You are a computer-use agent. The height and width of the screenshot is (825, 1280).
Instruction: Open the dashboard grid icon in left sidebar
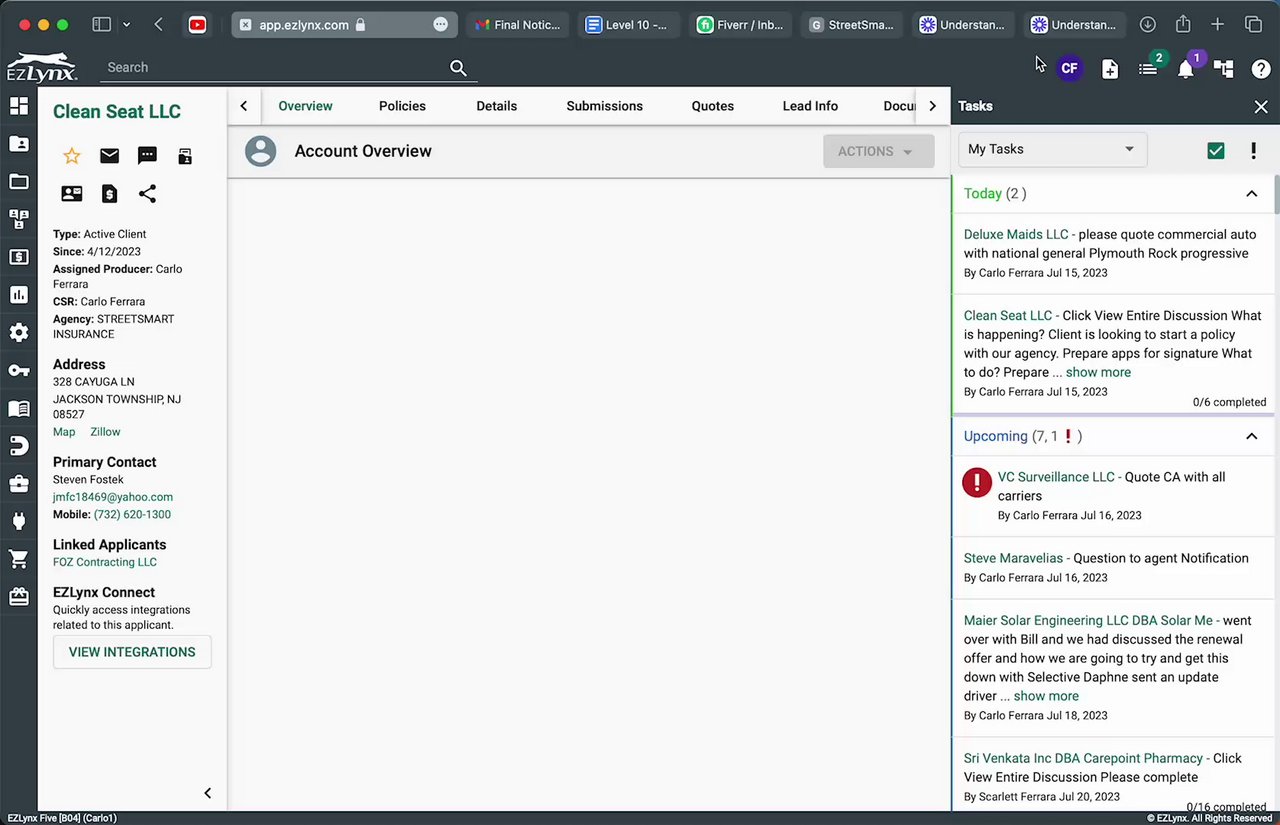18,106
